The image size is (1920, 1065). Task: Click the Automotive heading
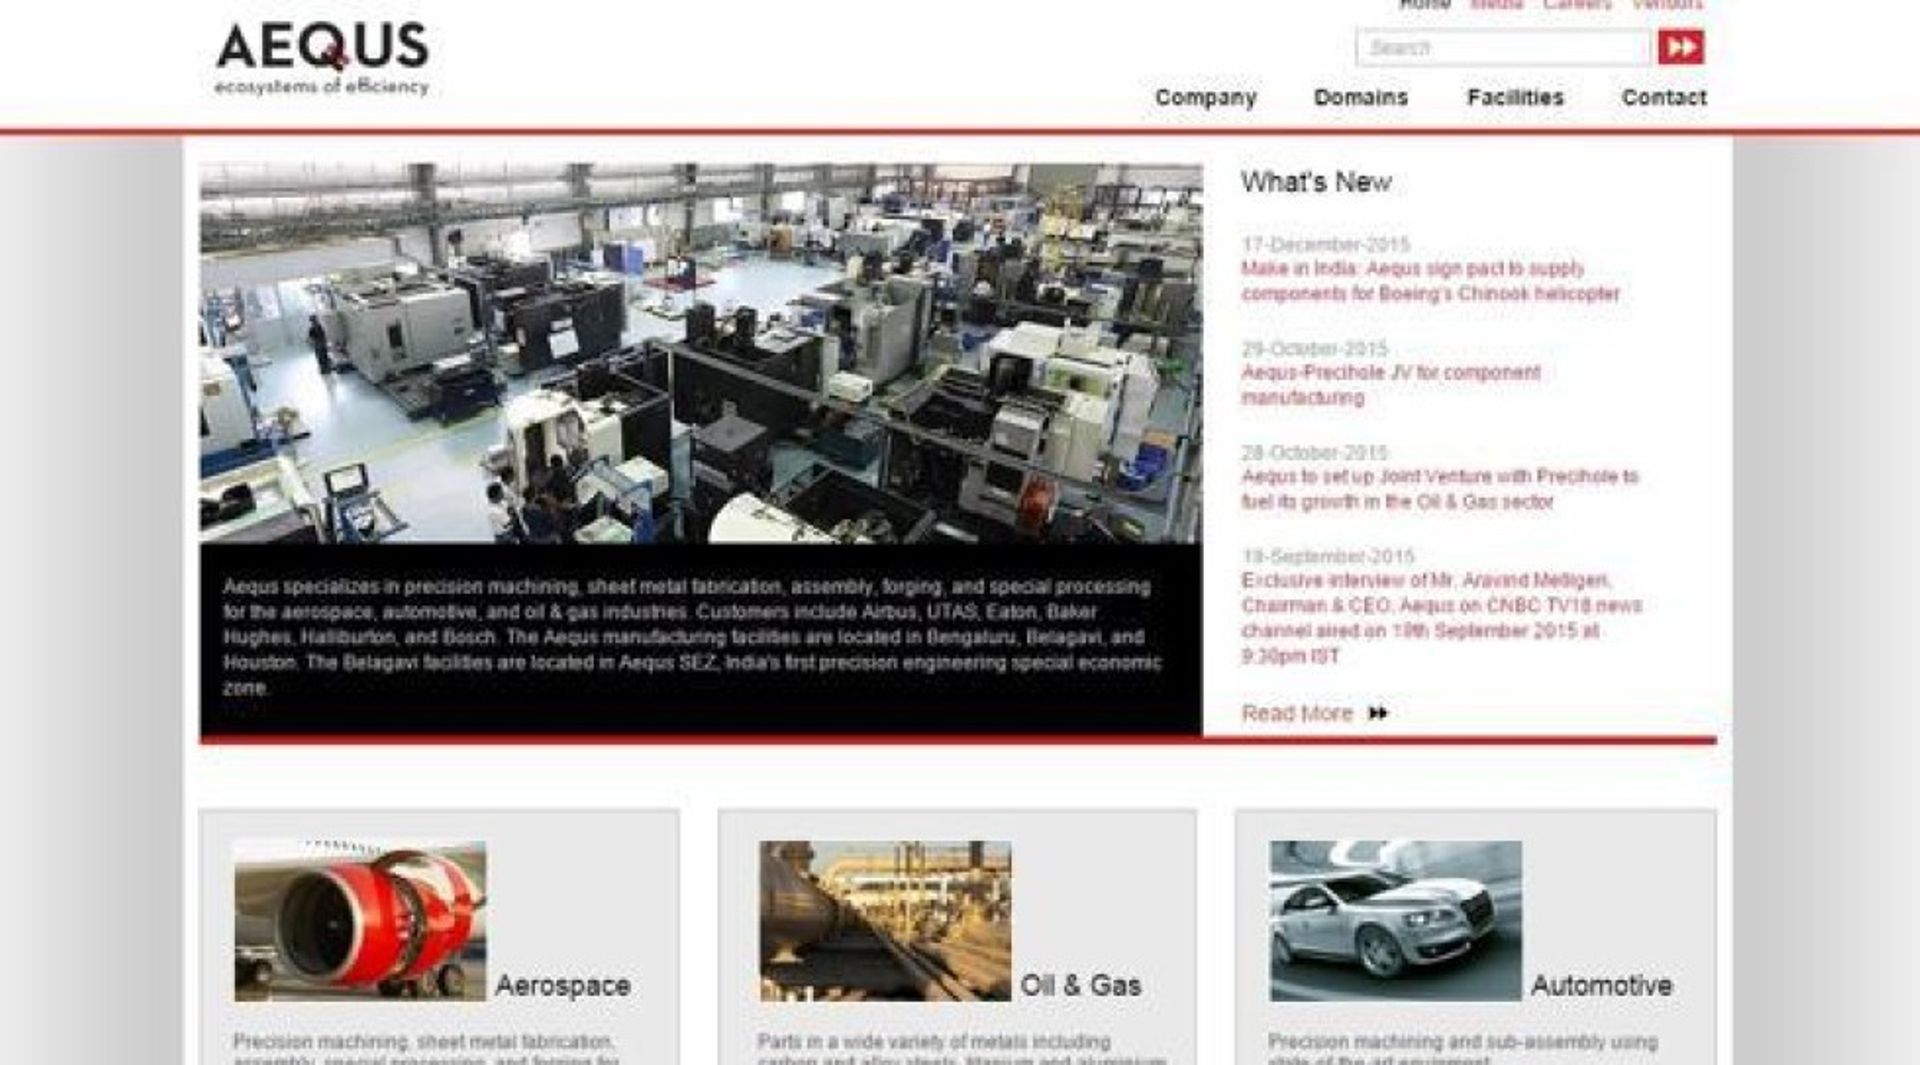tap(1601, 985)
